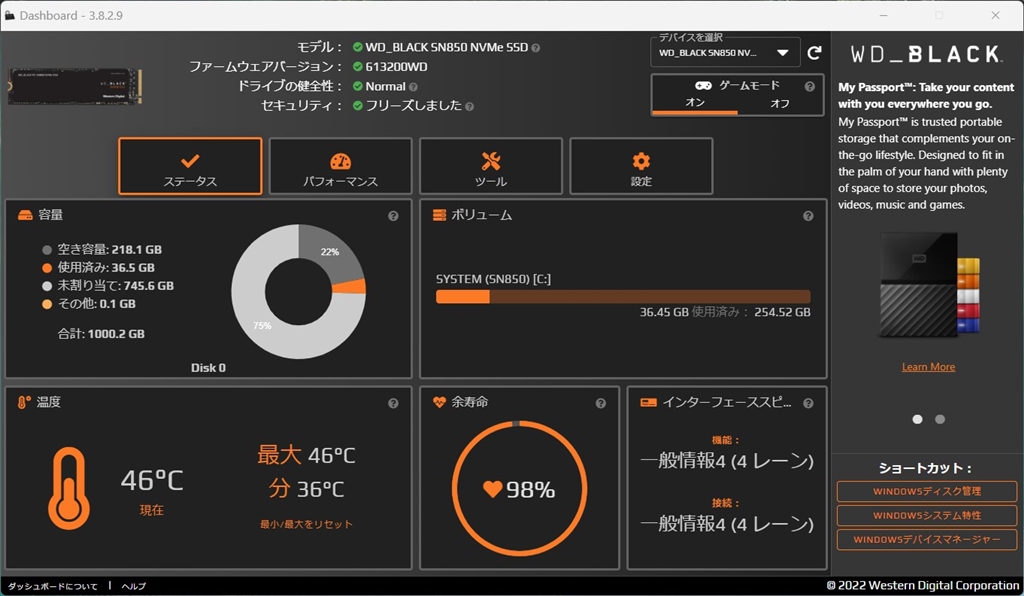Turn Game Mode on (オン)
This screenshot has height=596, width=1024.
[695, 102]
